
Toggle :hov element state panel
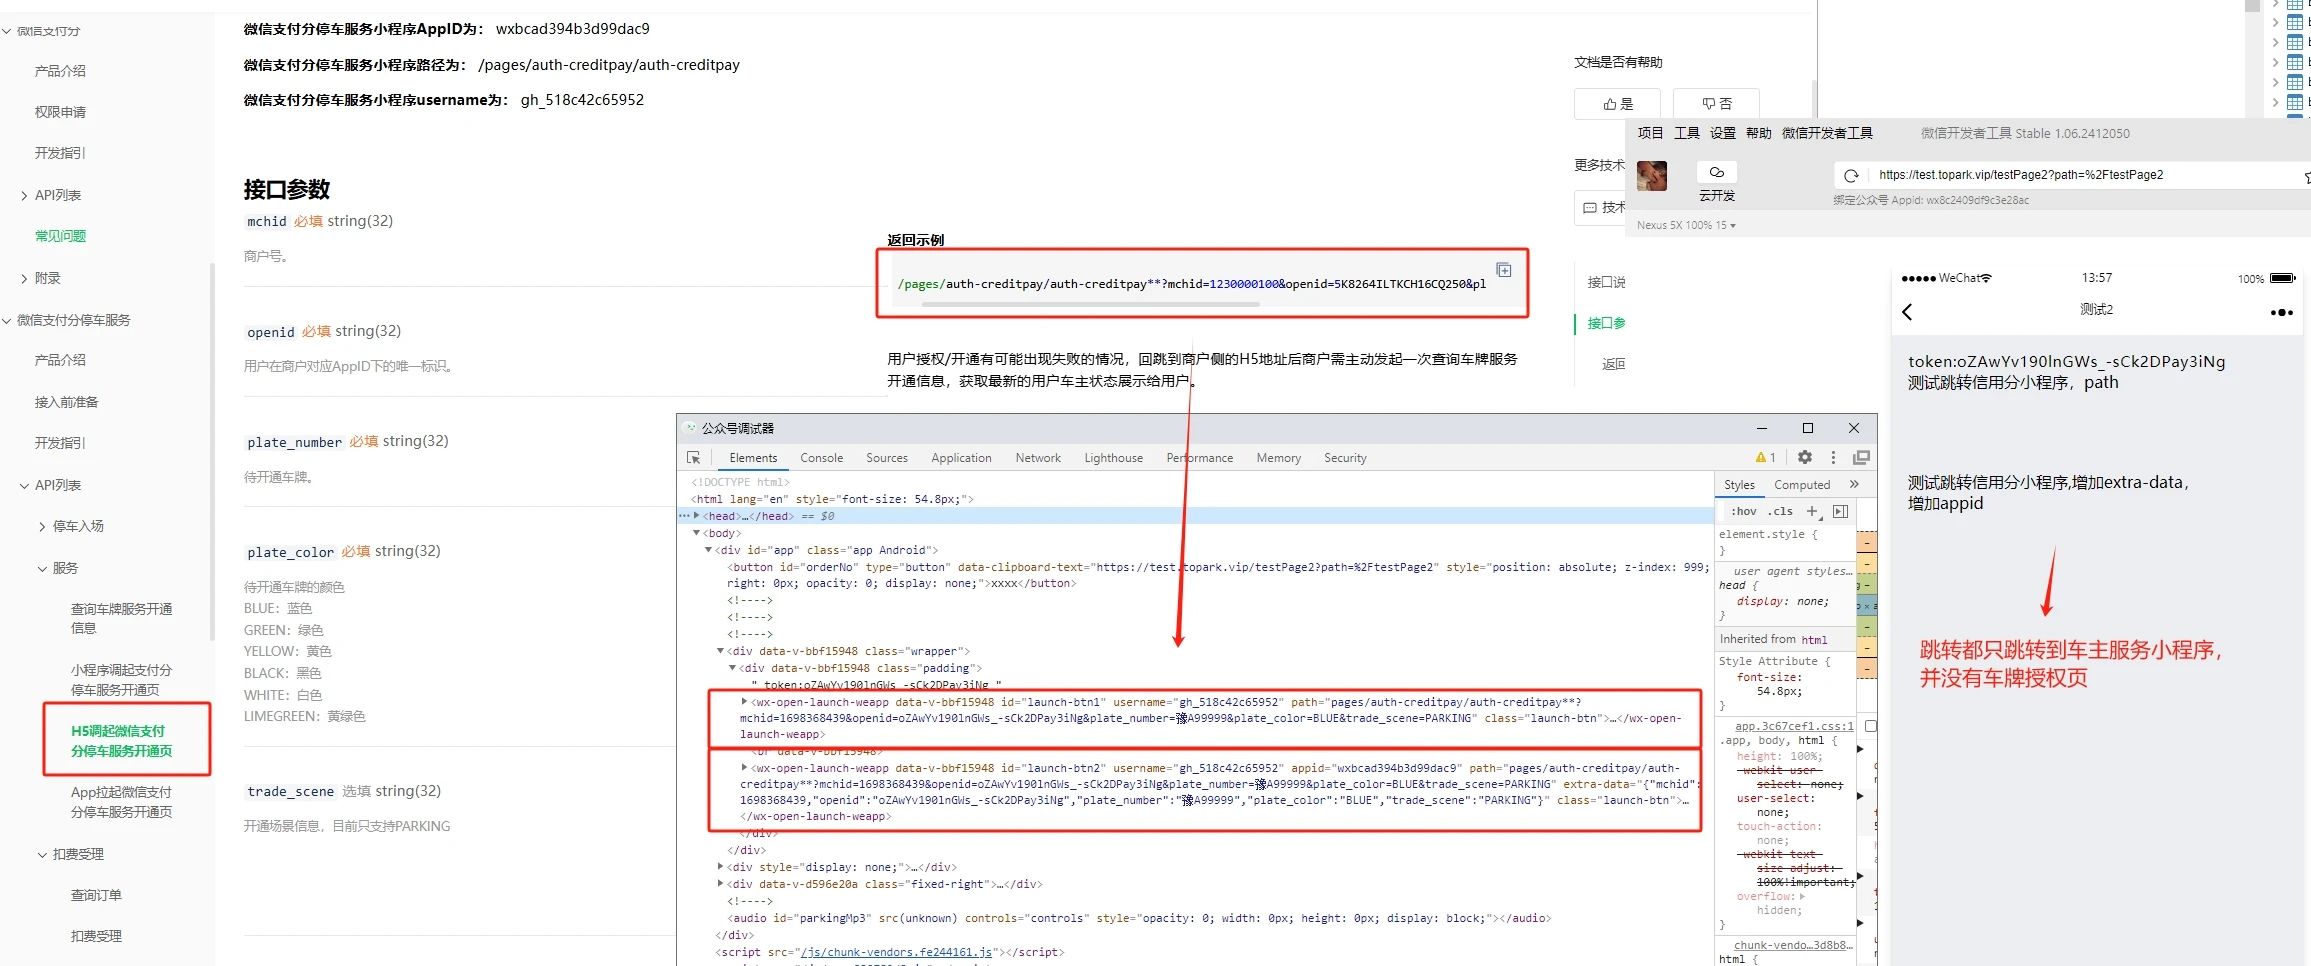[1743, 511]
